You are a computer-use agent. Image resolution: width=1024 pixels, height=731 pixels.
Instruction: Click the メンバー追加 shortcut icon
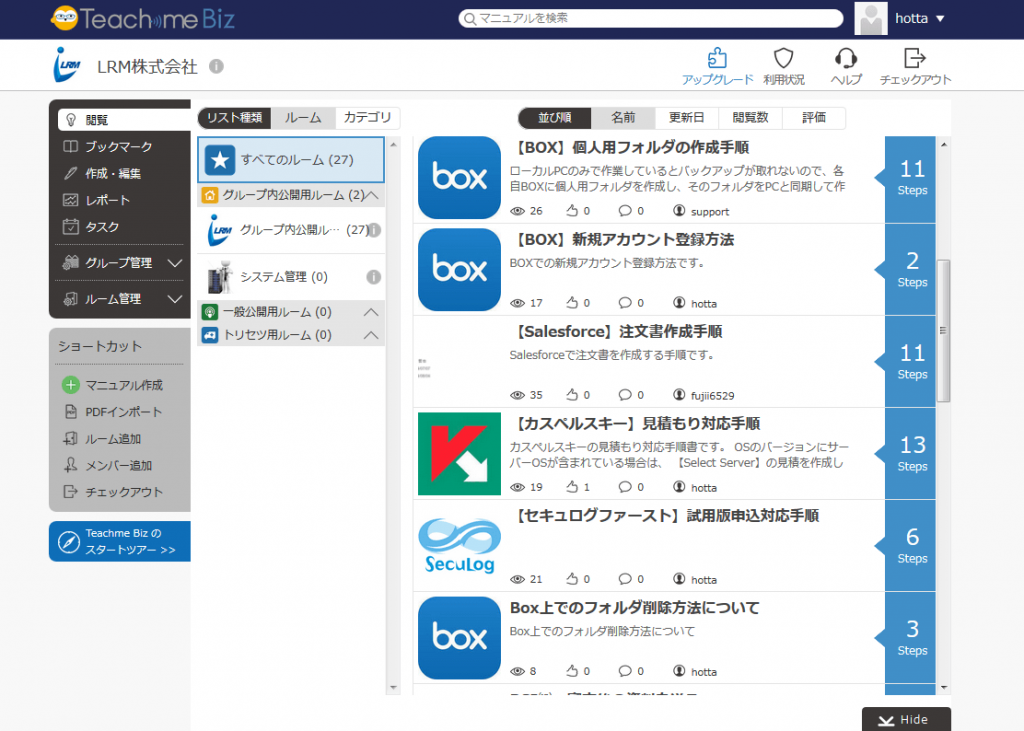tap(71, 465)
